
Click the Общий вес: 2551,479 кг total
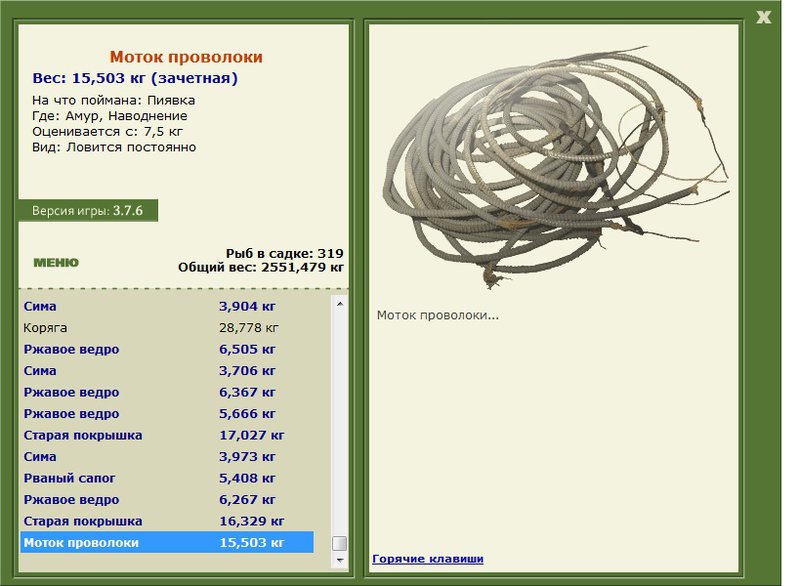261,267
